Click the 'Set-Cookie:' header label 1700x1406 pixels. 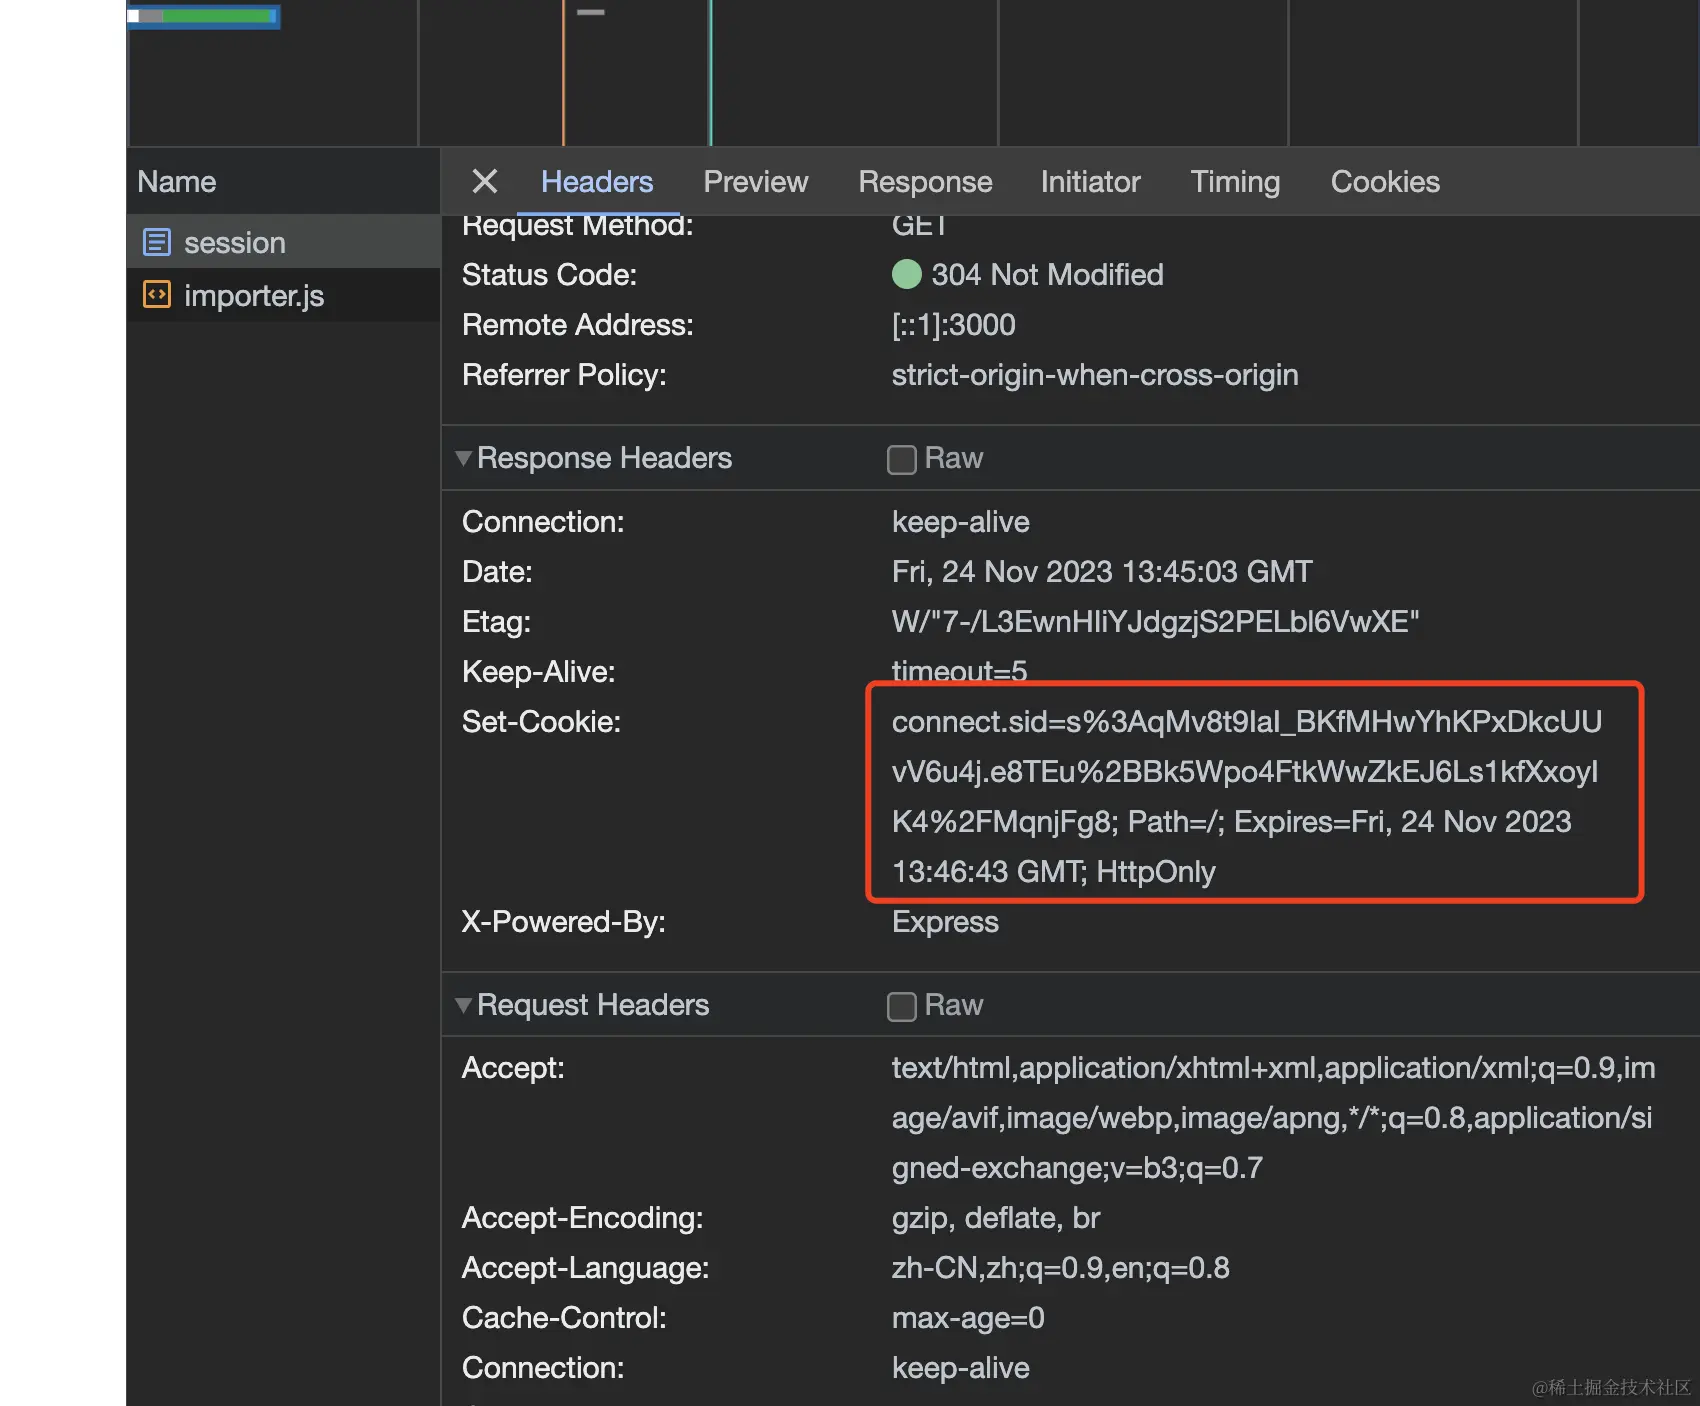coord(541,721)
